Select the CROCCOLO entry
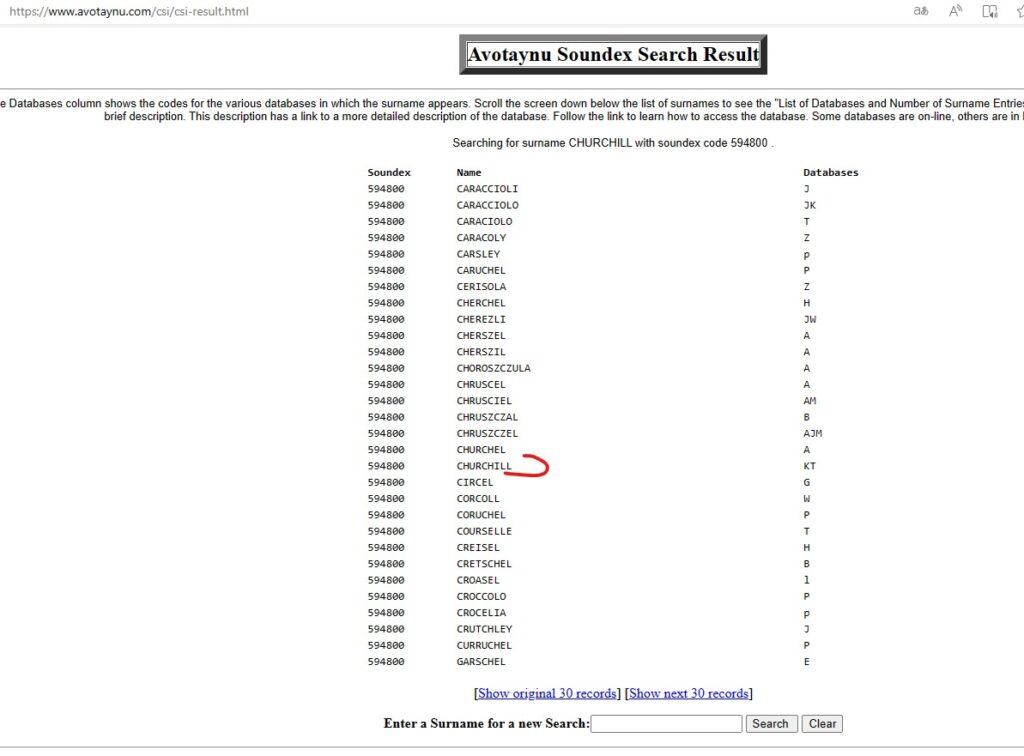Image resolution: width=1024 pixels, height=756 pixels. tap(481, 597)
